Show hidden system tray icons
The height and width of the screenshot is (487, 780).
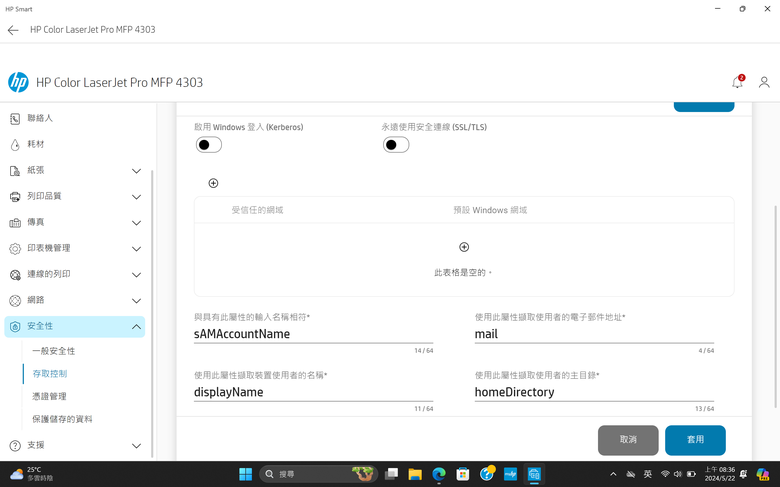pyautogui.click(x=613, y=474)
